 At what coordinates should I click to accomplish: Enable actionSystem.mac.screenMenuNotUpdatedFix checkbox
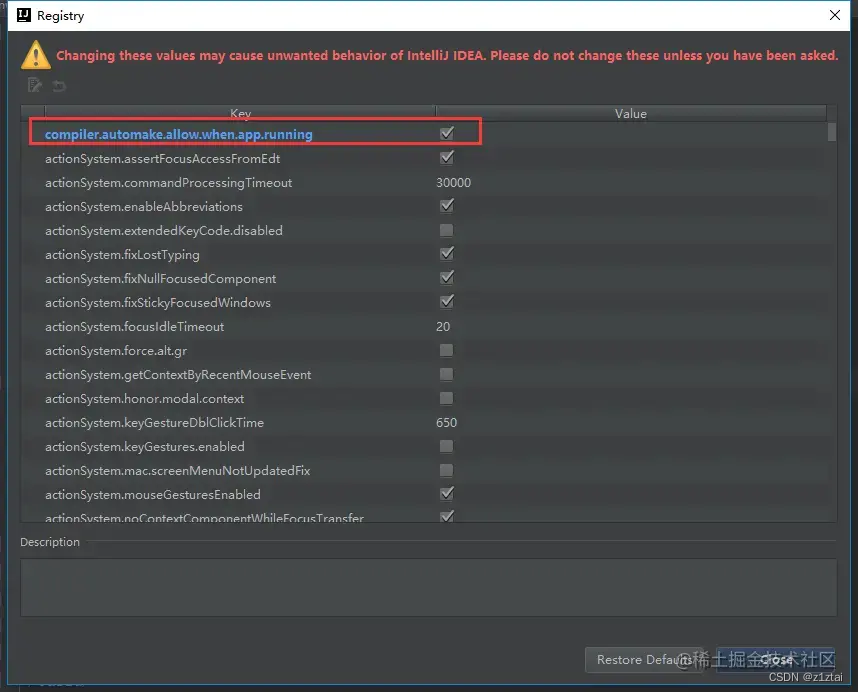pos(446,470)
